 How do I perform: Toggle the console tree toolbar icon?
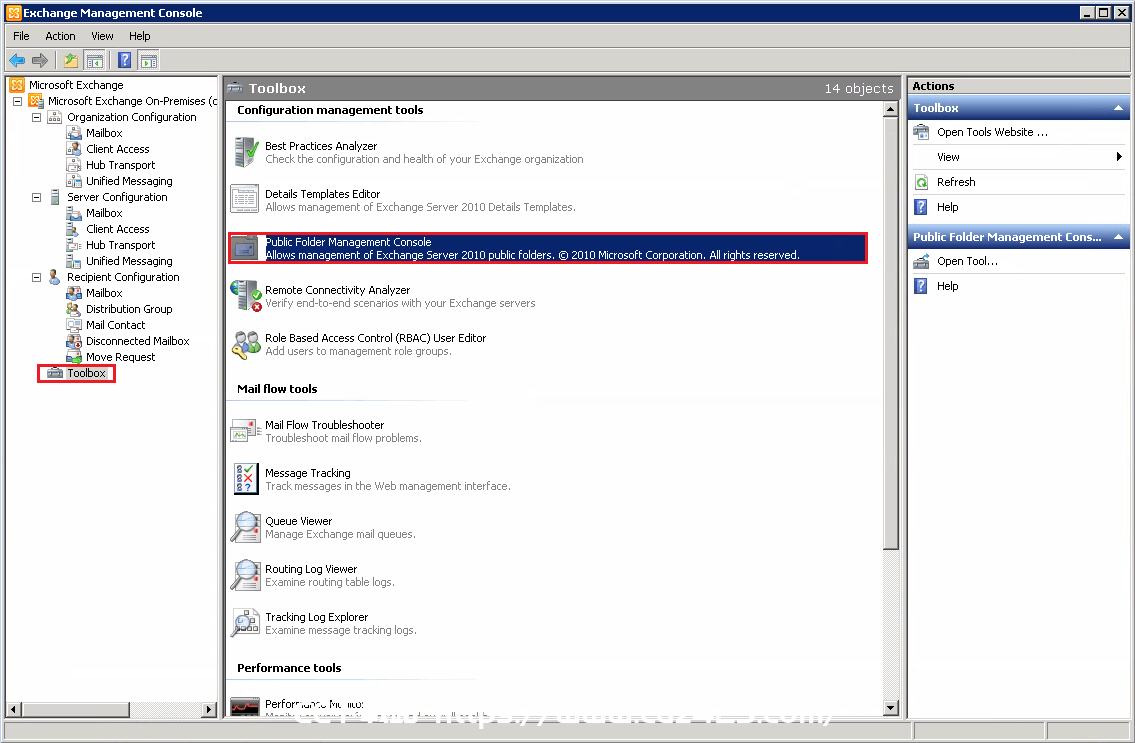click(94, 60)
